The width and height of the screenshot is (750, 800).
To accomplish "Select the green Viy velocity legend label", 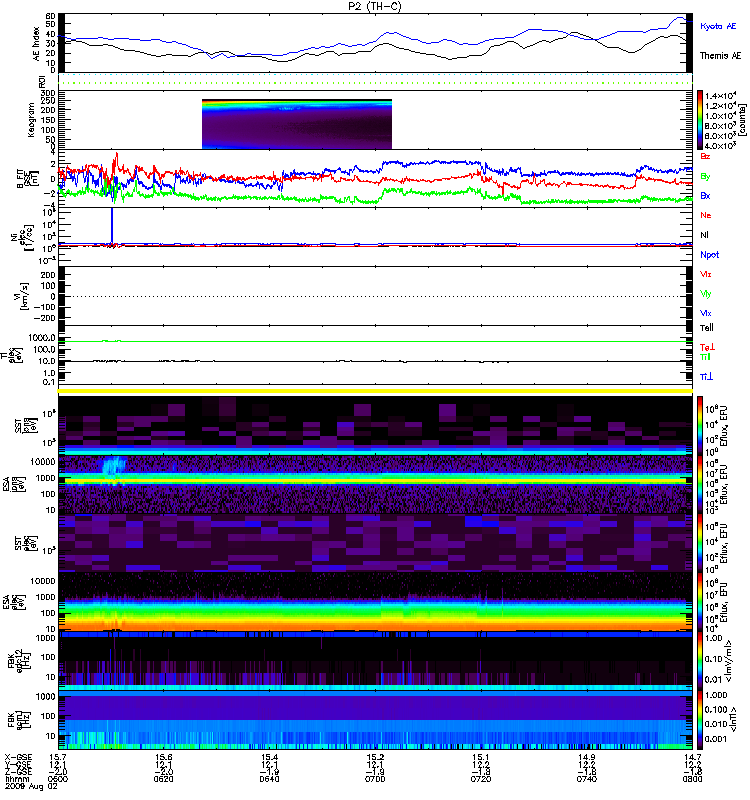I will click(706, 293).
